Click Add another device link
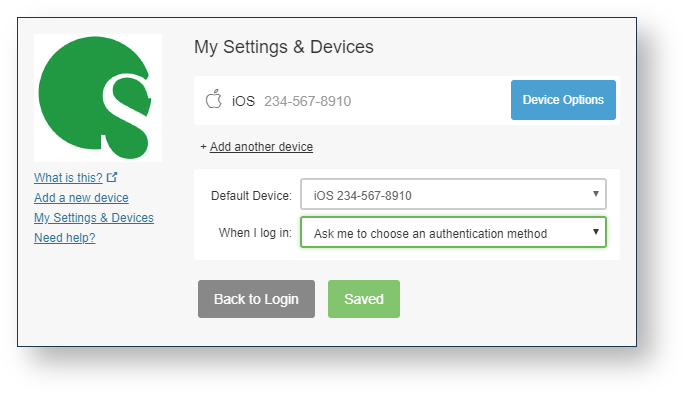685x395 pixels. point(261,147)
